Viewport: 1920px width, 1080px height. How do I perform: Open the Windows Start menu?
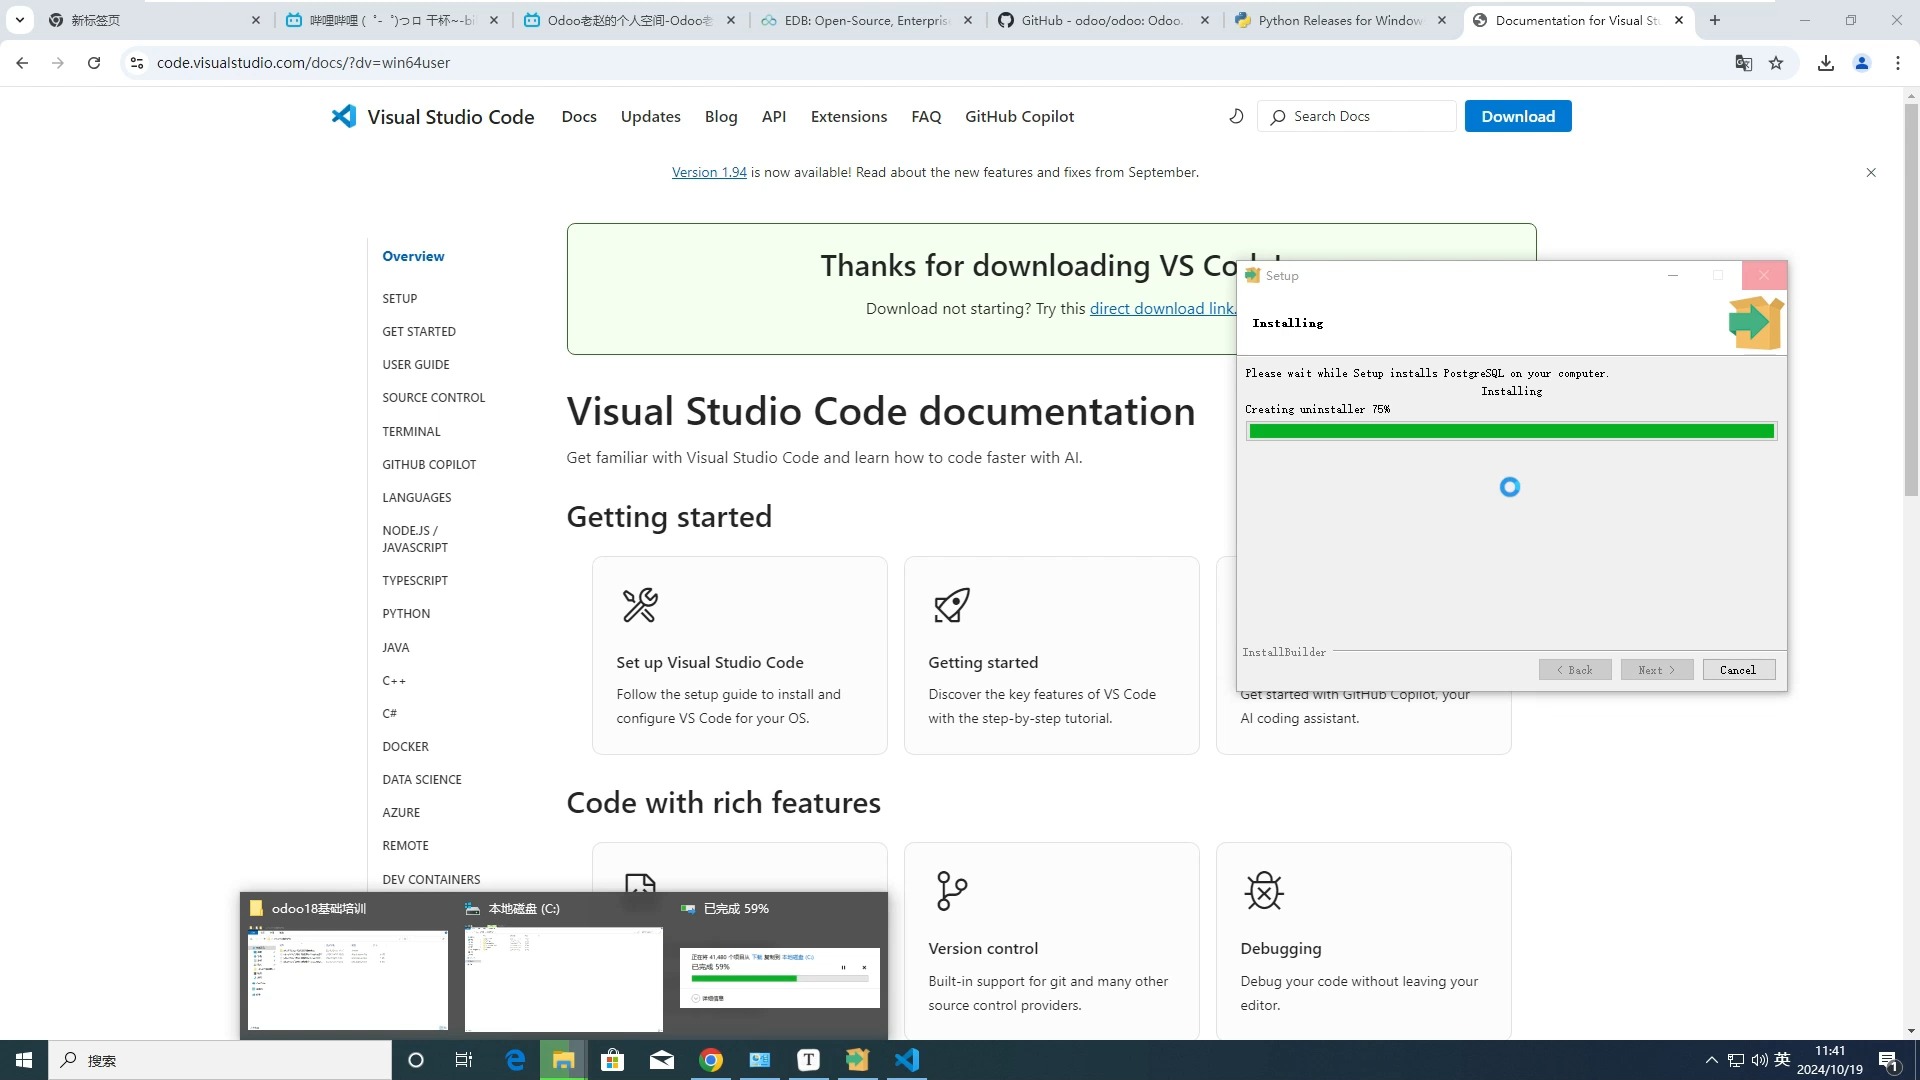(x=24, y=1060)
